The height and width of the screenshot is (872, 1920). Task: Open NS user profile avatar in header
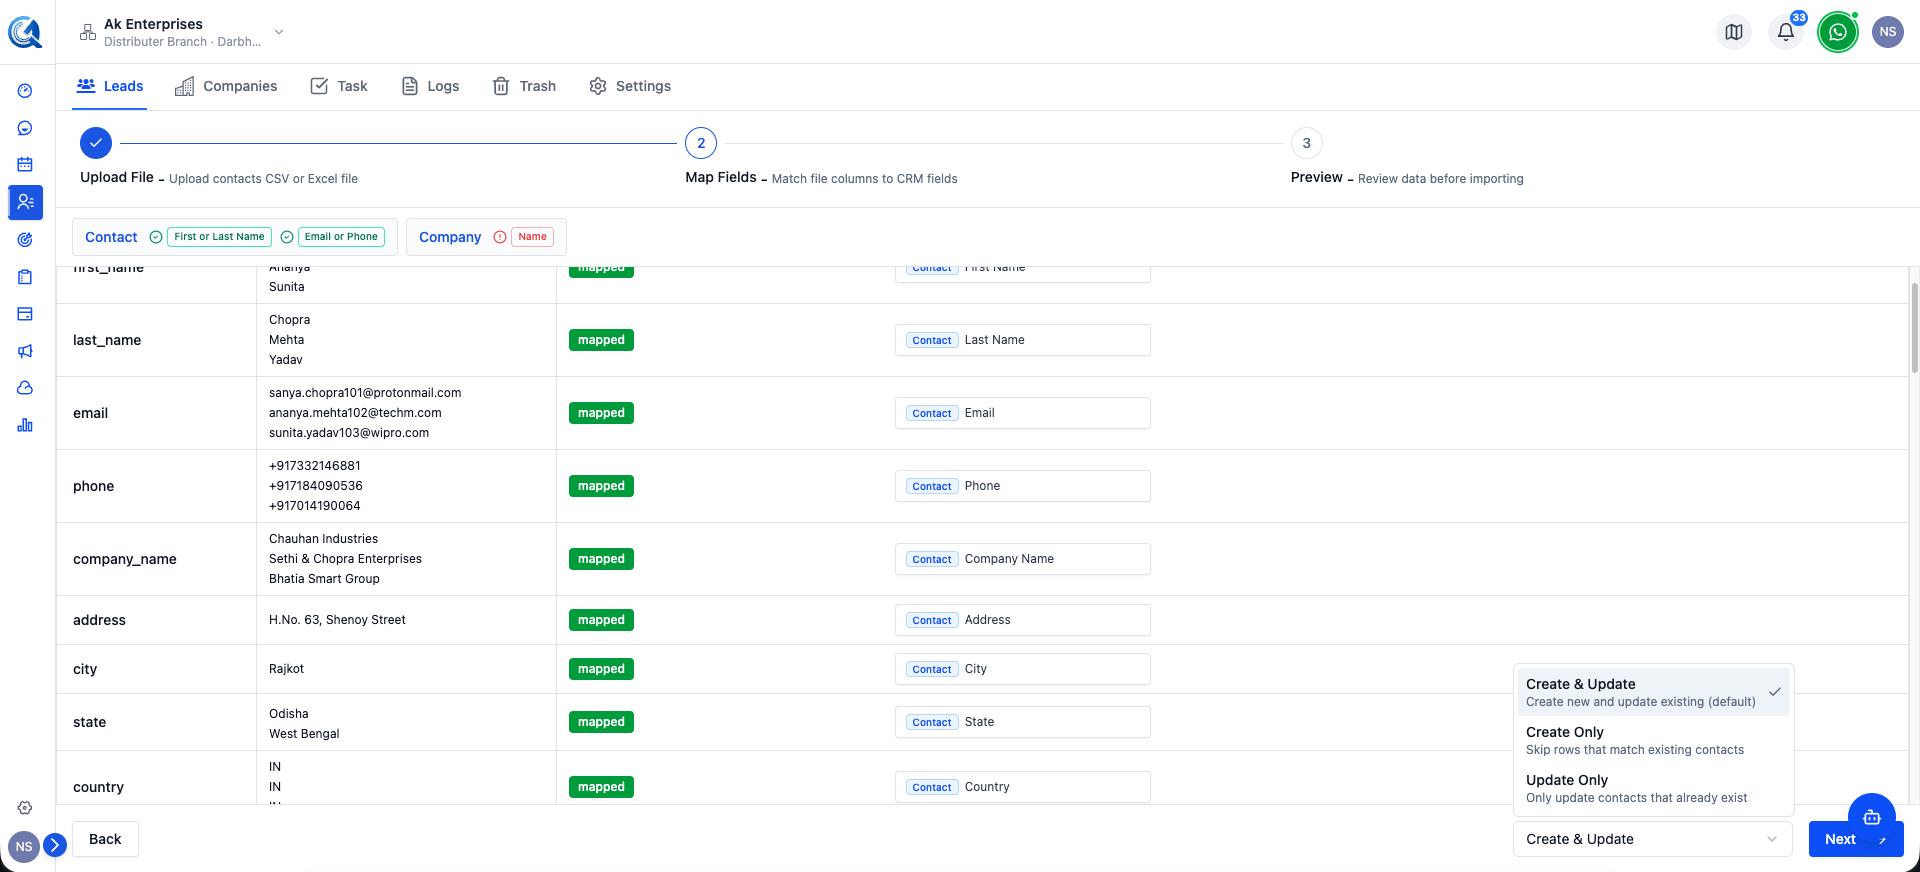(1888, 32)
